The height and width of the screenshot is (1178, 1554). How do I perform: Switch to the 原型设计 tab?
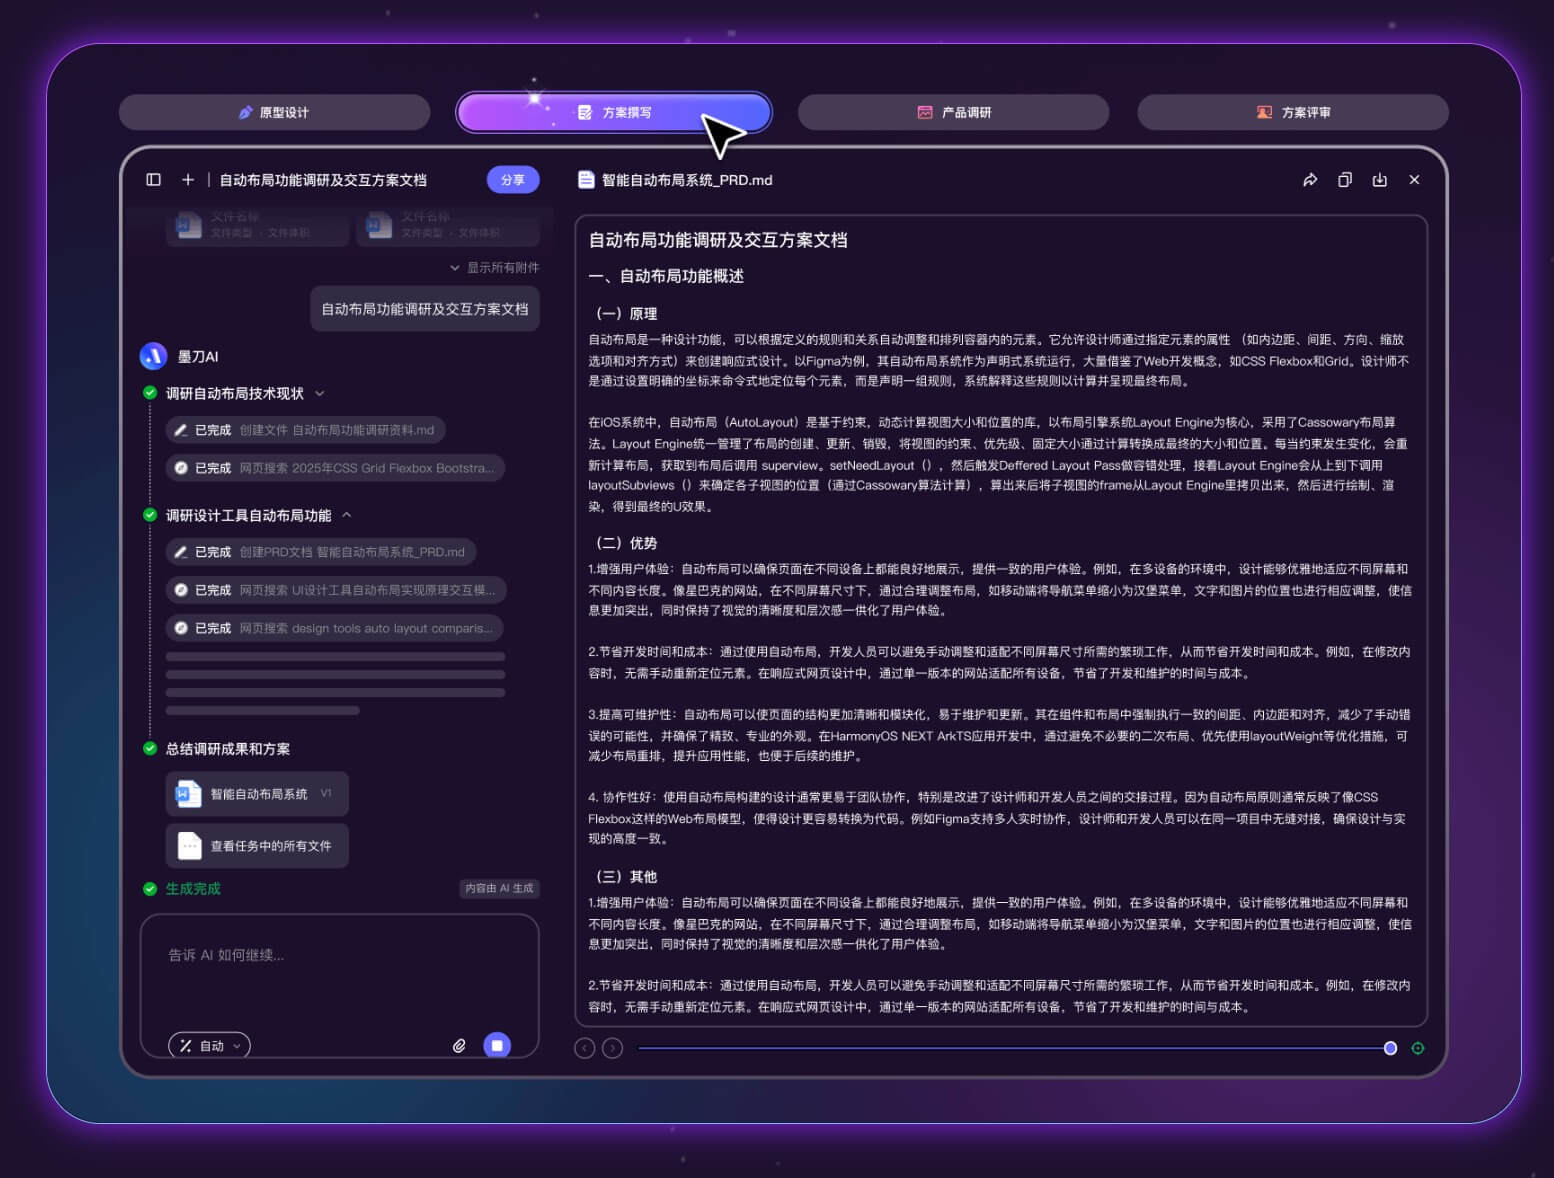tap(275, 112)
